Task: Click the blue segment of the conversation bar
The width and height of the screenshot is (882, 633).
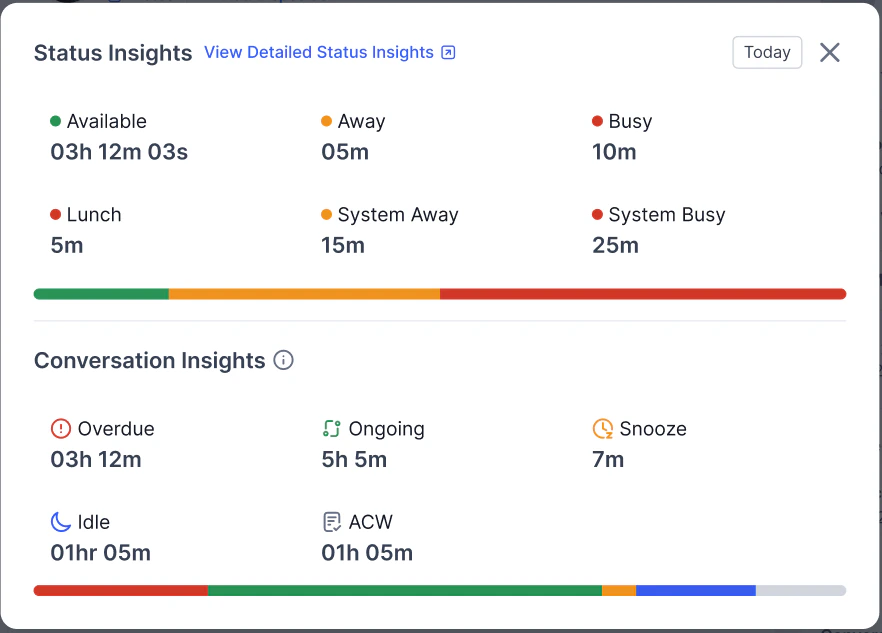Action: [695, 590]
